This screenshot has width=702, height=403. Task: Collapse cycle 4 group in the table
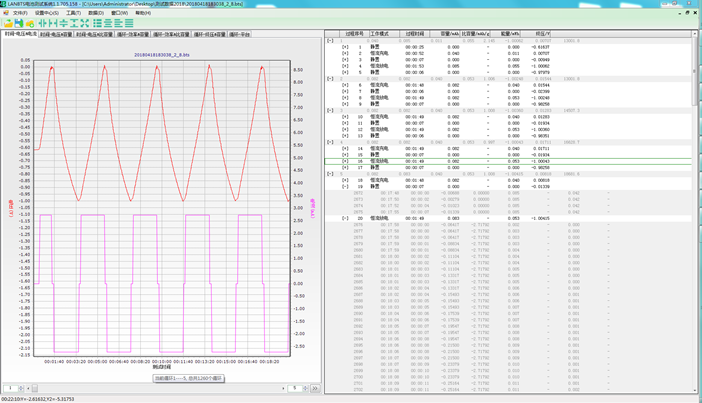click(x=330, y=143)
